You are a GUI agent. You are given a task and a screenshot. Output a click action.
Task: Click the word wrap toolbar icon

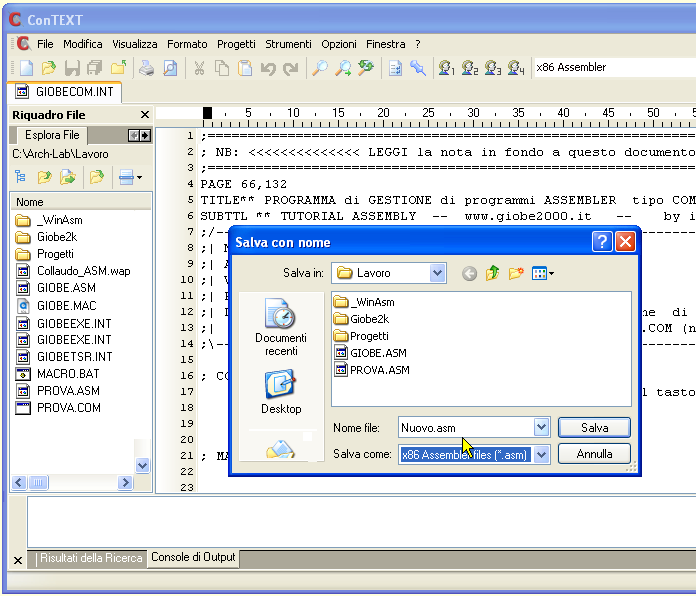(x=395, y=68)
